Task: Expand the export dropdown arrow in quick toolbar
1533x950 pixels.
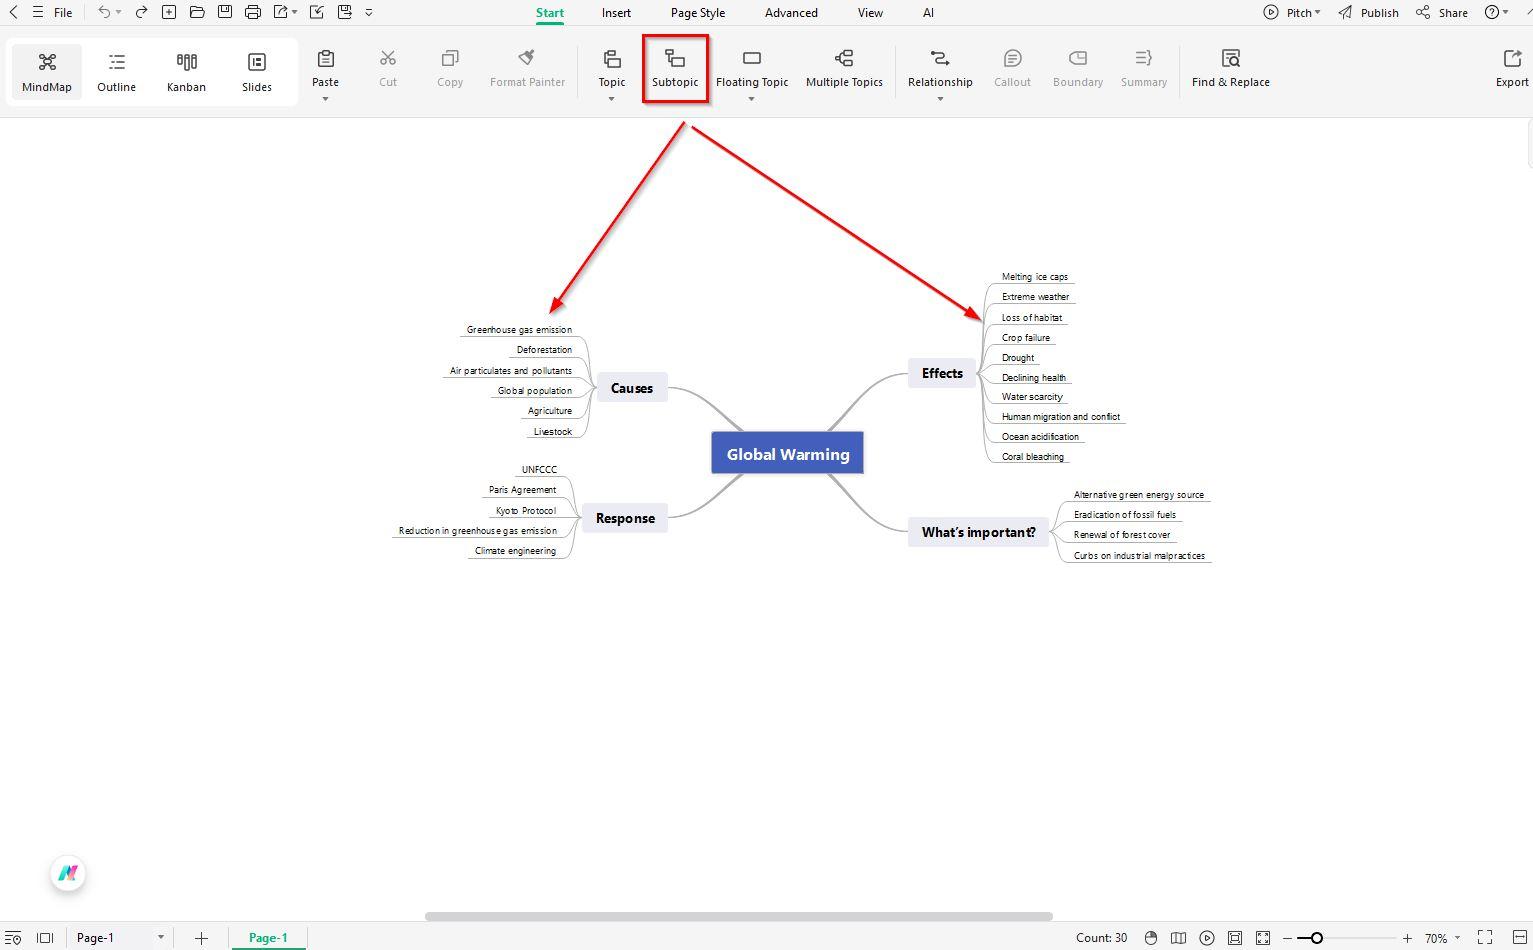Action: [295, 13]
